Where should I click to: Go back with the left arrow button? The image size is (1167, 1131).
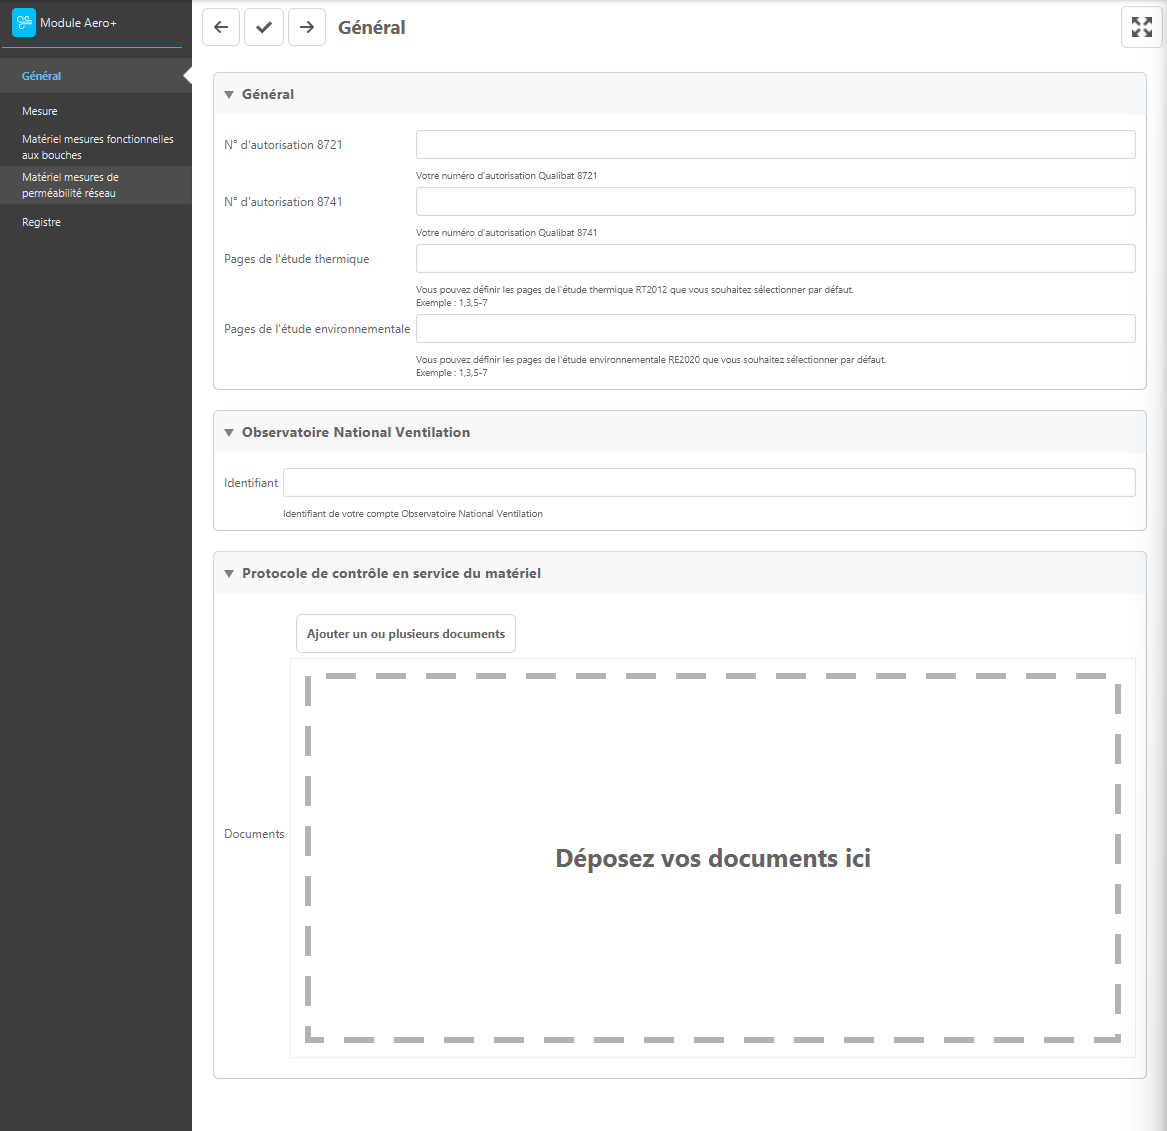(221, 28)
